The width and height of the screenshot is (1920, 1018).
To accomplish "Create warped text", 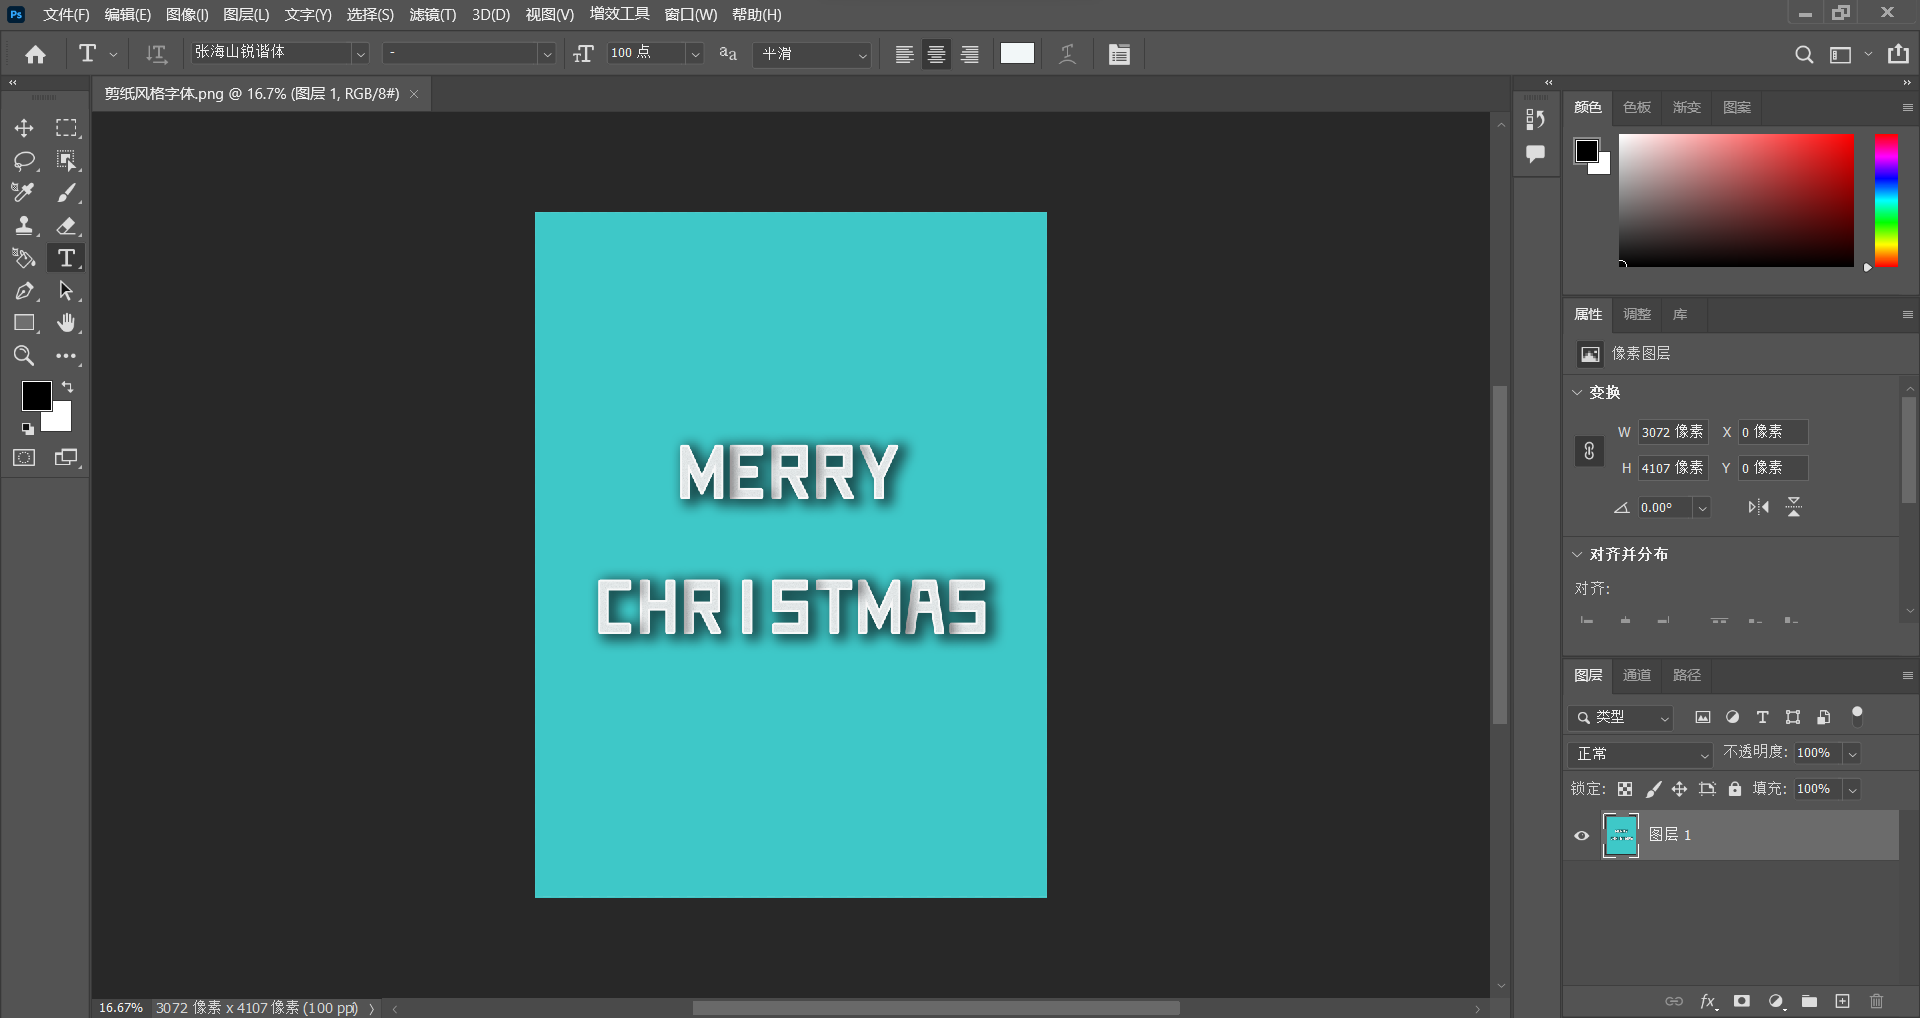I will [1068, 54].
